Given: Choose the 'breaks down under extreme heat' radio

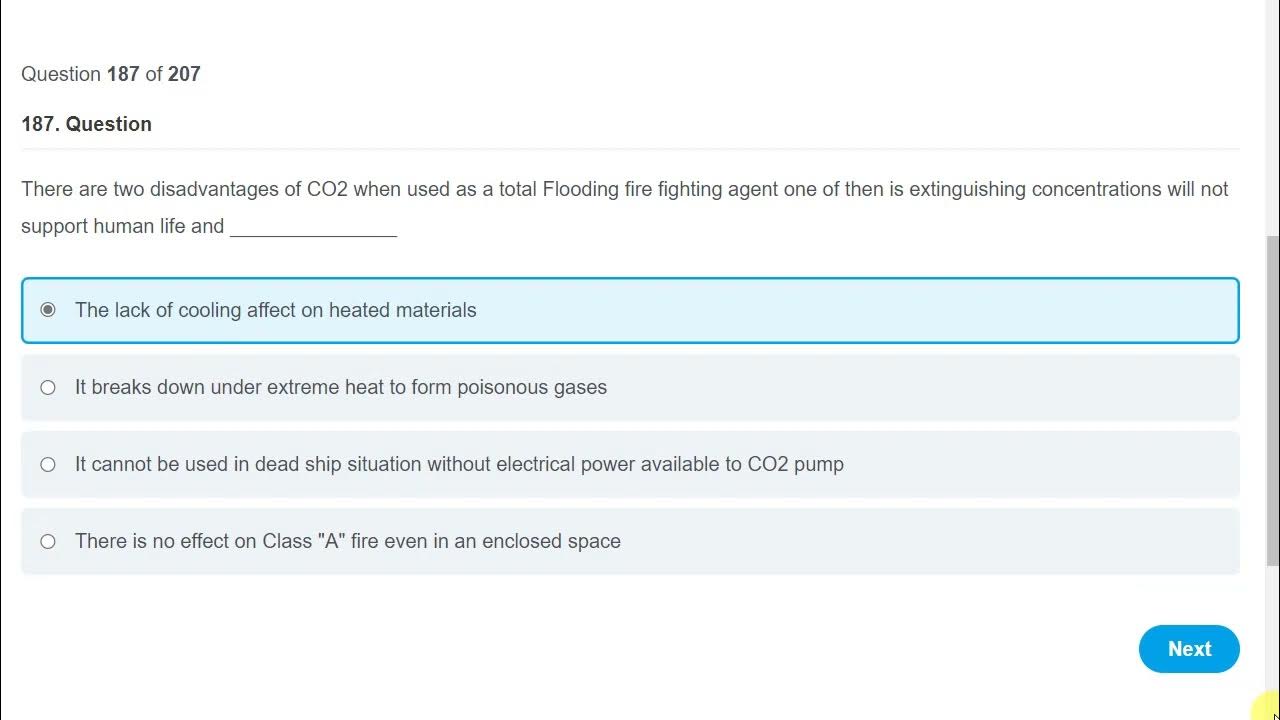Looking at the screenshot, I should tap(48, 387).
